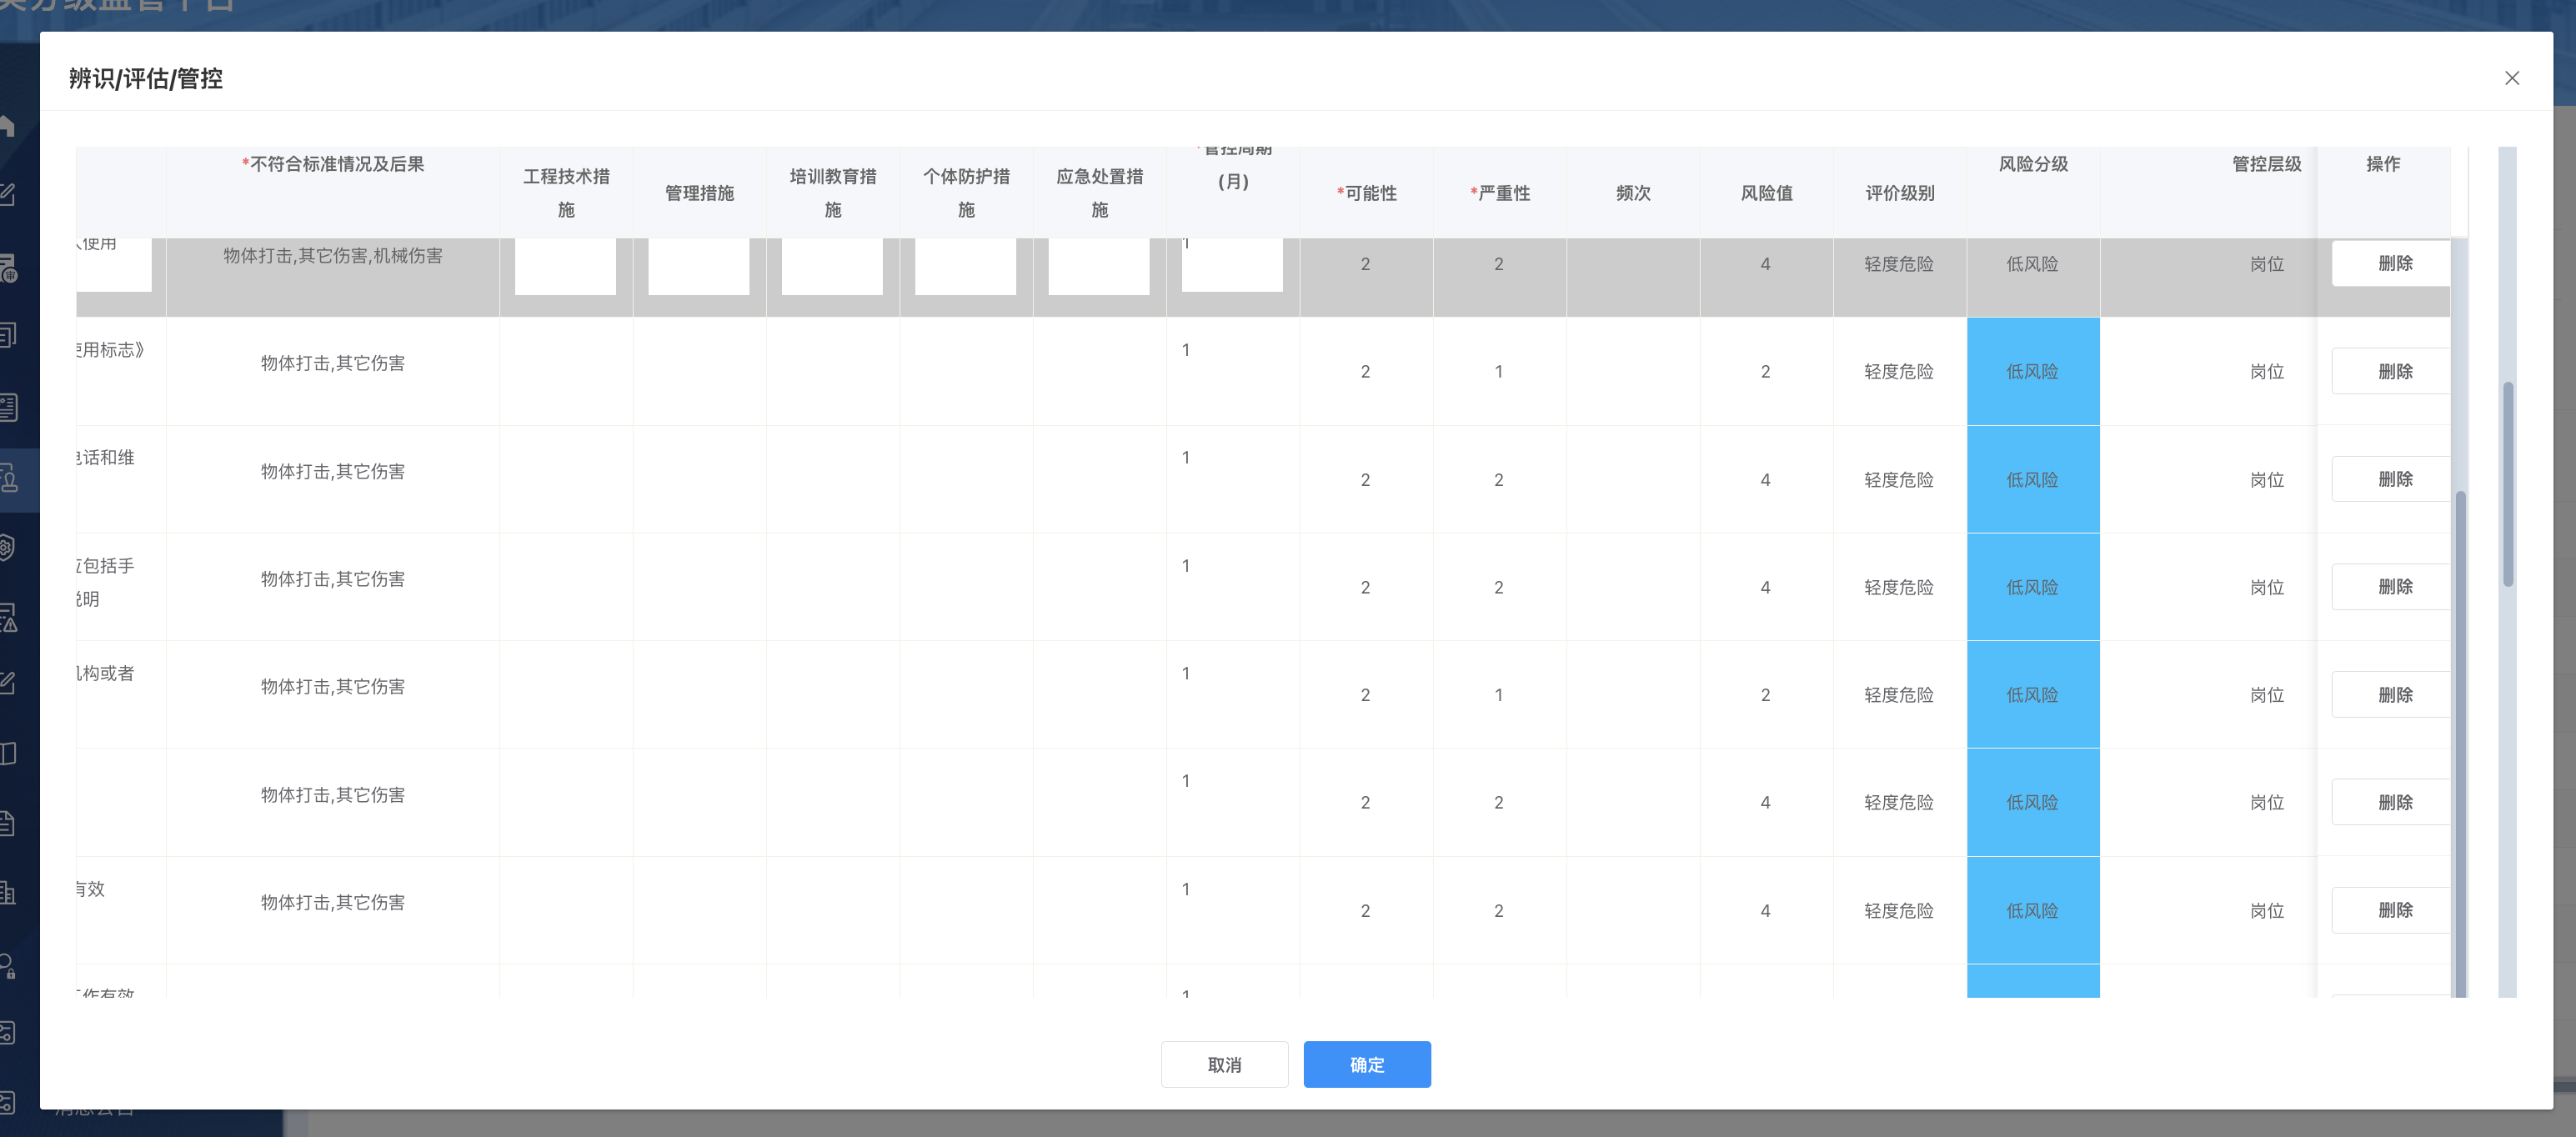Click the open-book icon in left sidebar
Viewport: 2576px width, 1137px height.
click(x=8, y=753)
